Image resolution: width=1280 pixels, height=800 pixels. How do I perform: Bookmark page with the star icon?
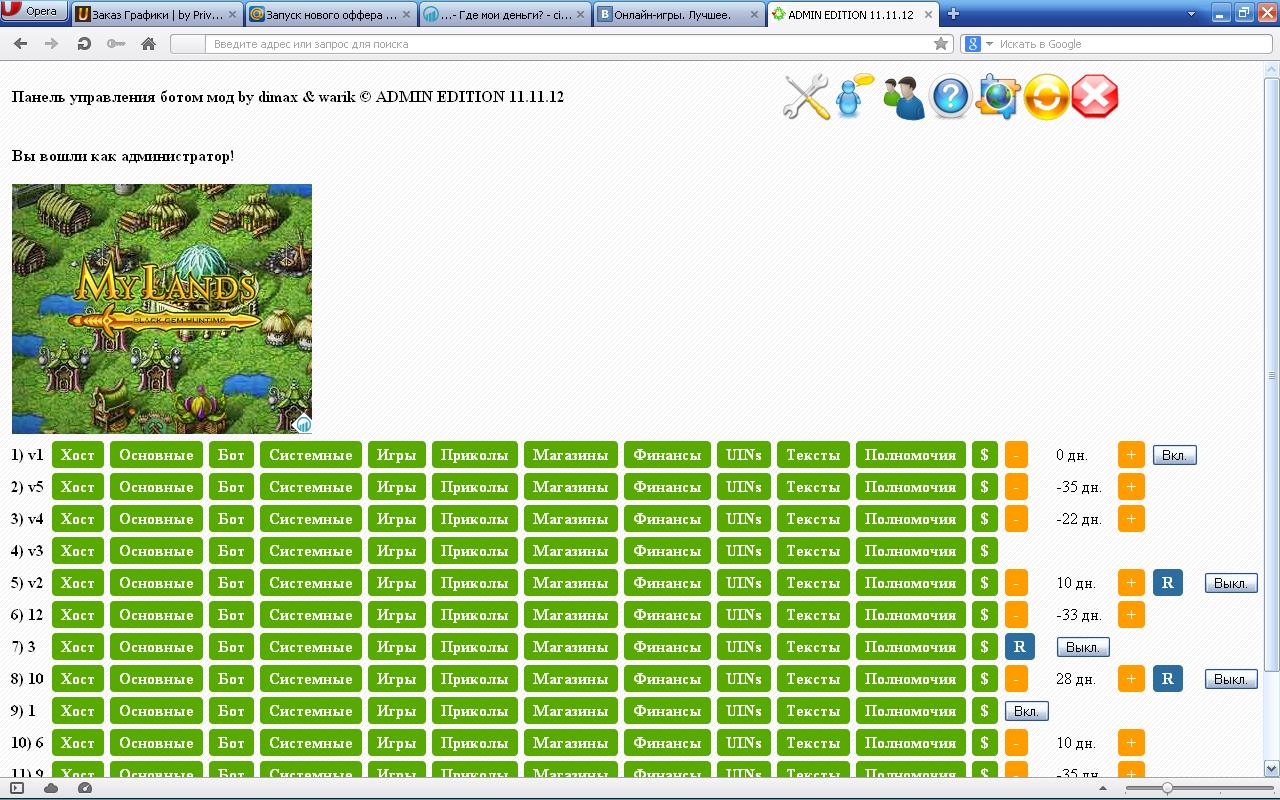[x=940, y=44]
